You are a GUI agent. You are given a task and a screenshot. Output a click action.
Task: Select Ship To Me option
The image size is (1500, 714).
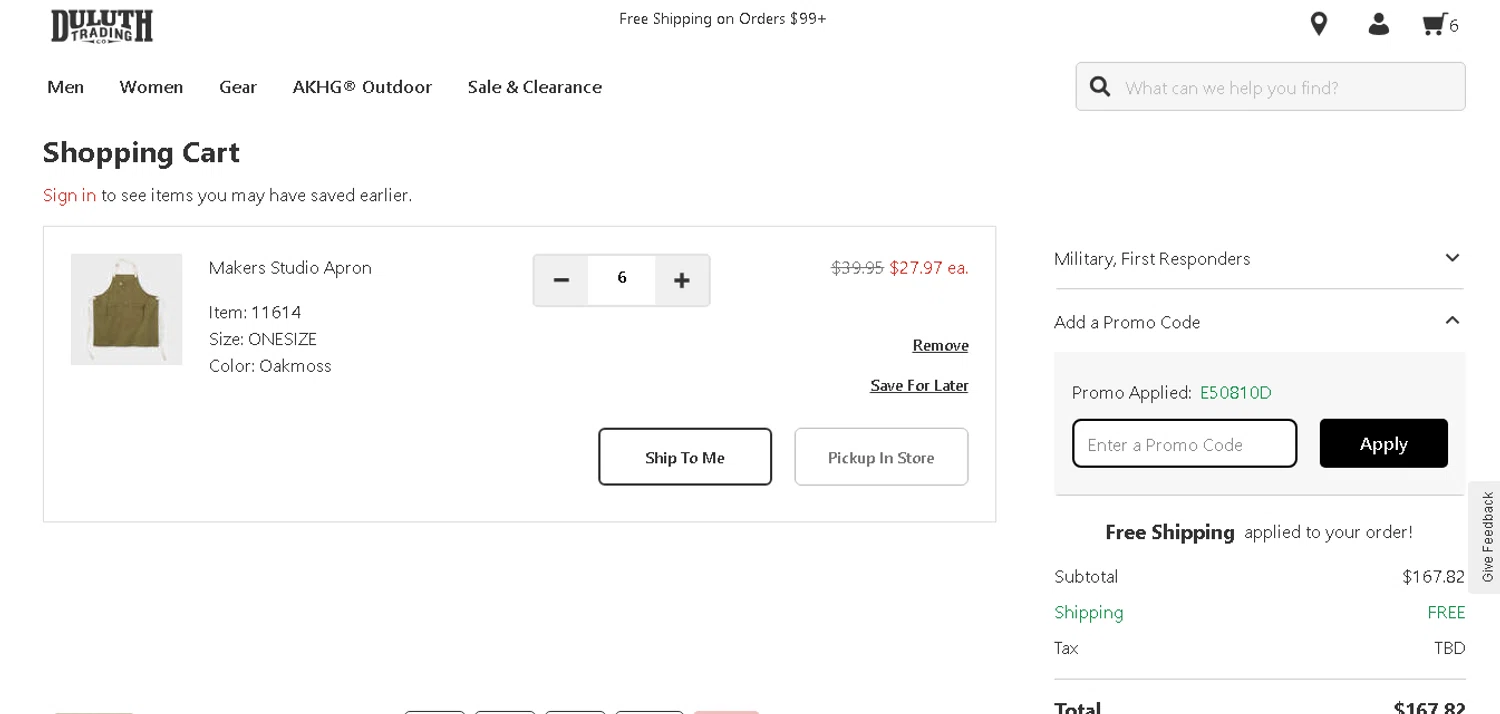click(685, 457)
